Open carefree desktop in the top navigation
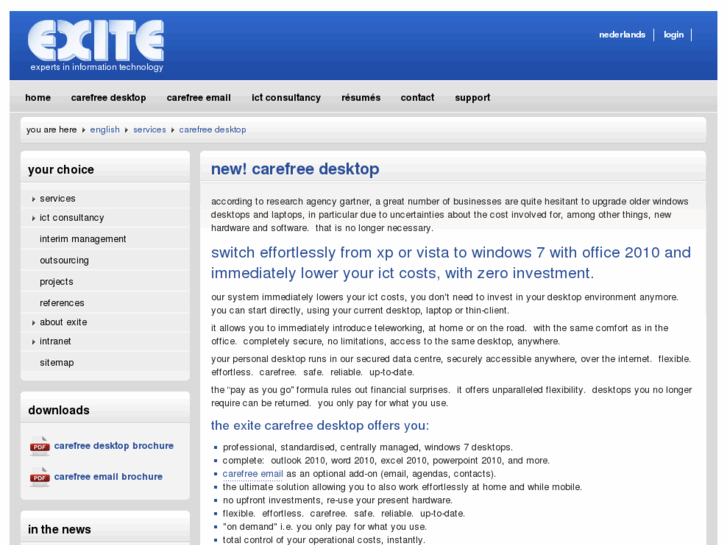This screenshot has width=727, height=545. 108,98
